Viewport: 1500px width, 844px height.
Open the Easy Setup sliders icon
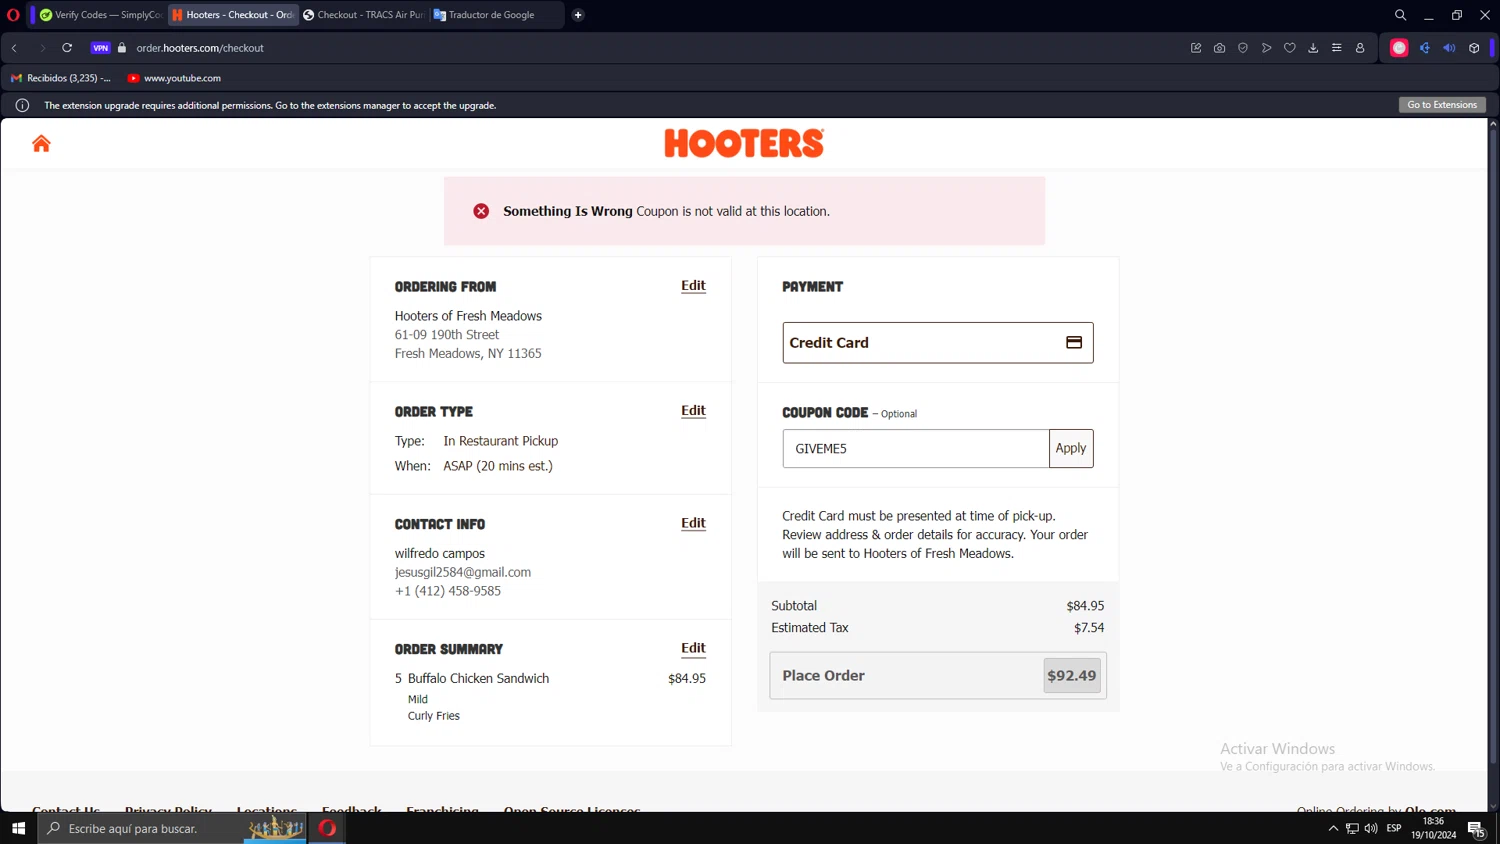click(1337, 48)
